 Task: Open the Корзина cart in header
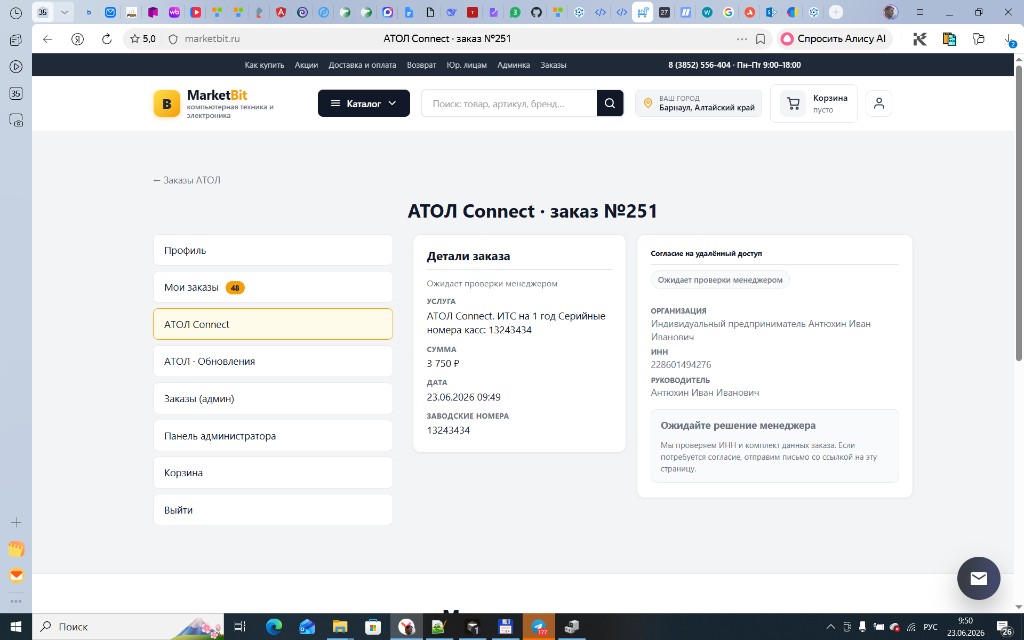click(x=814, y=103)
